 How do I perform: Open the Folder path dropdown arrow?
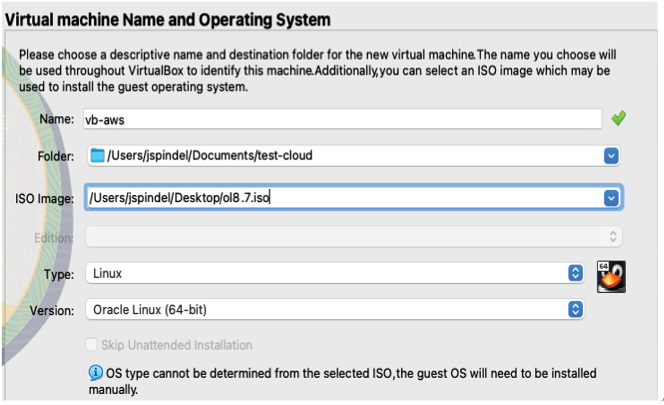point(611,156)
